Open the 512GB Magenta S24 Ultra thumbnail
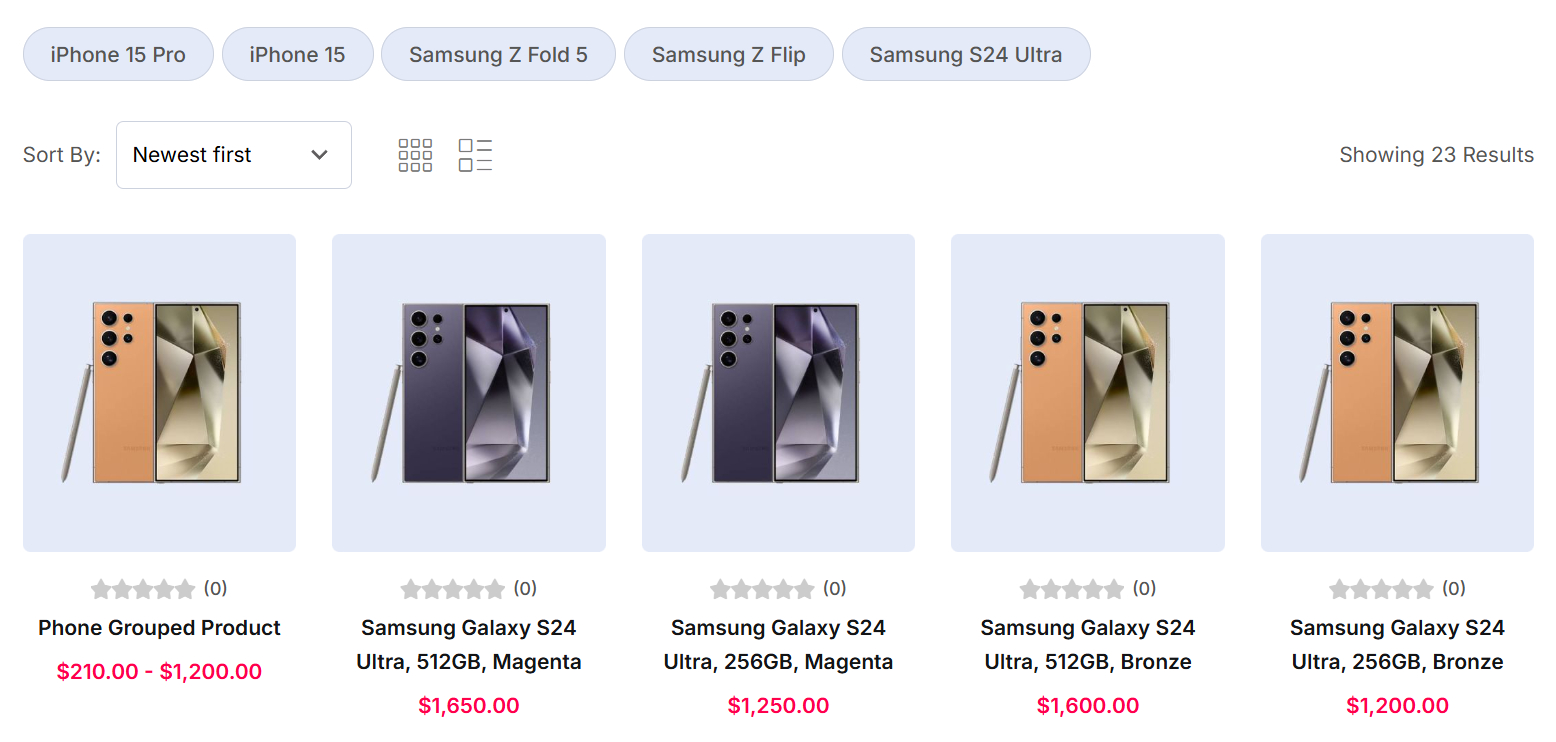Screen dimensions: 1556x742 click(468, 392)
